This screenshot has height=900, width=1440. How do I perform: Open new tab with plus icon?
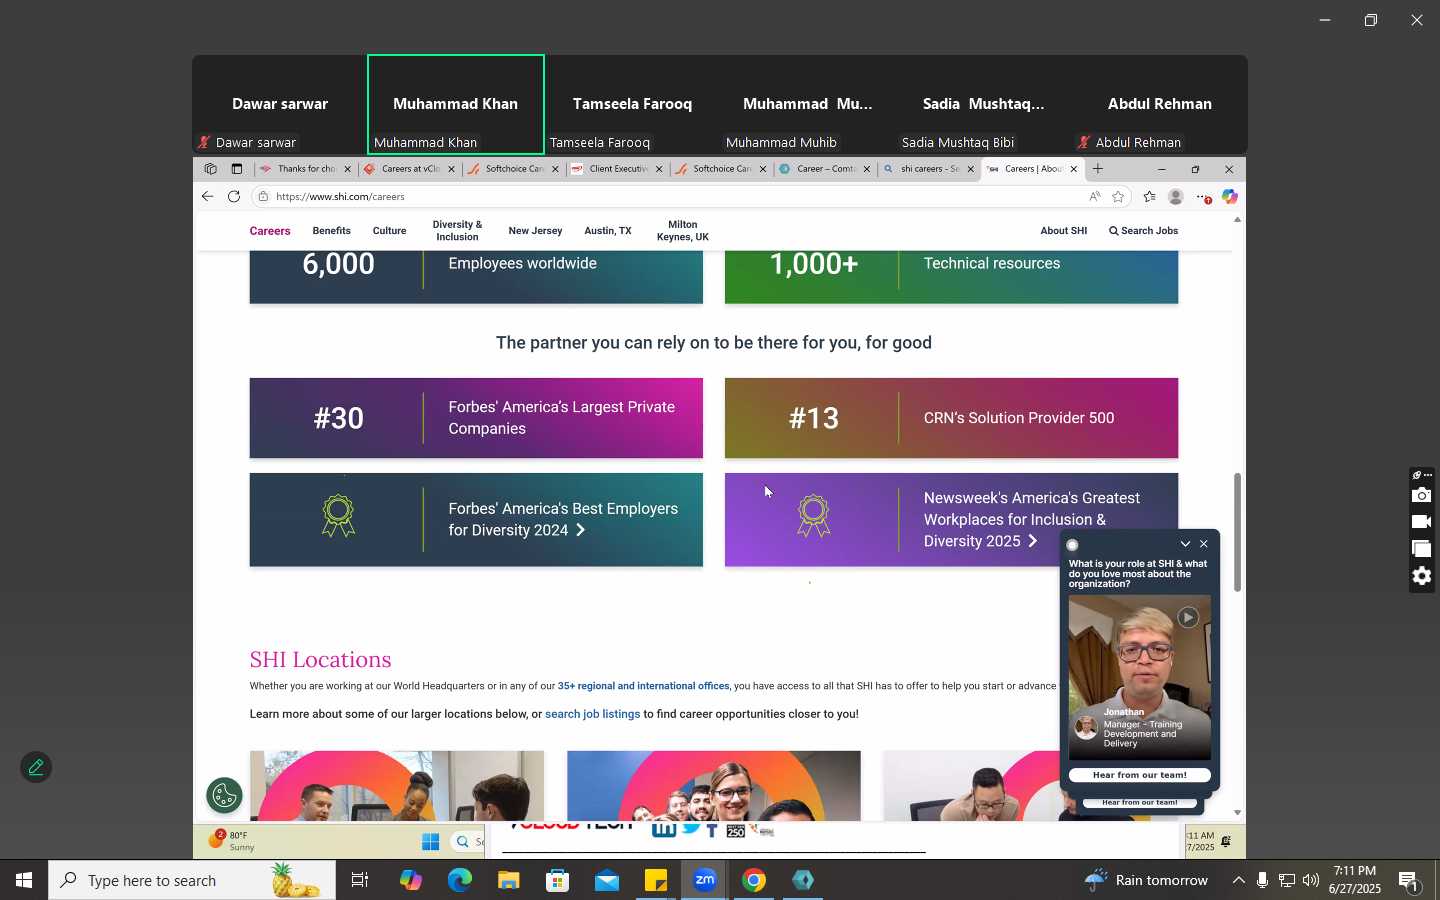[x=1097, y=169]
